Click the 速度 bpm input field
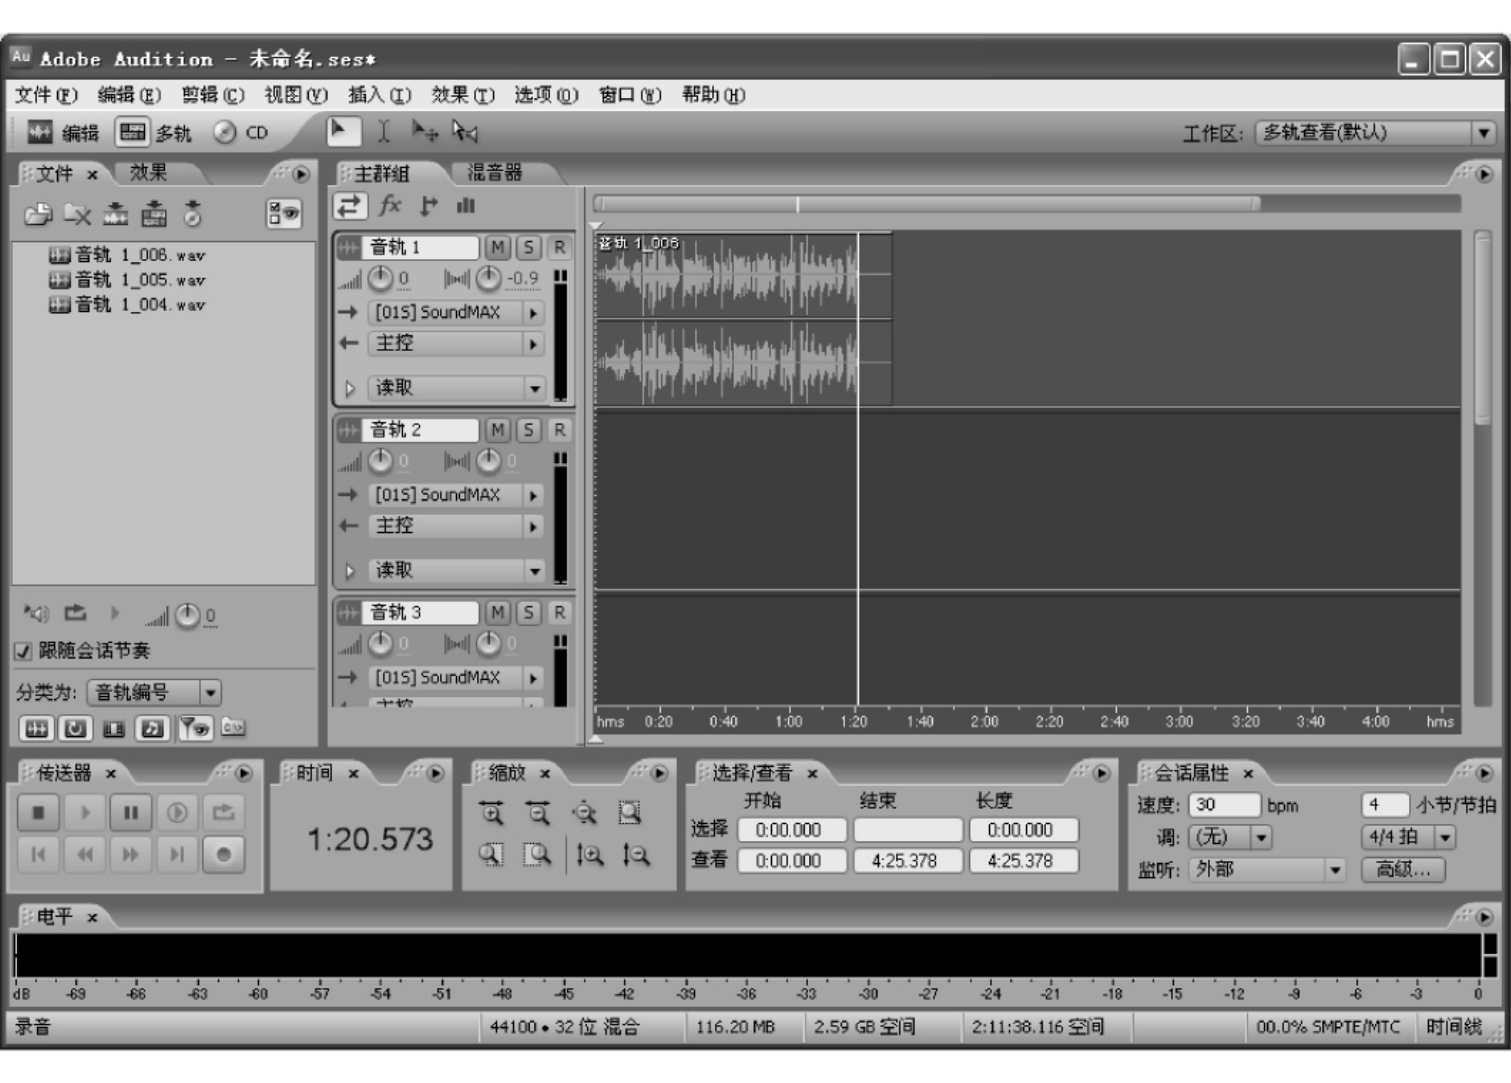 click(x=1224, y=805)
